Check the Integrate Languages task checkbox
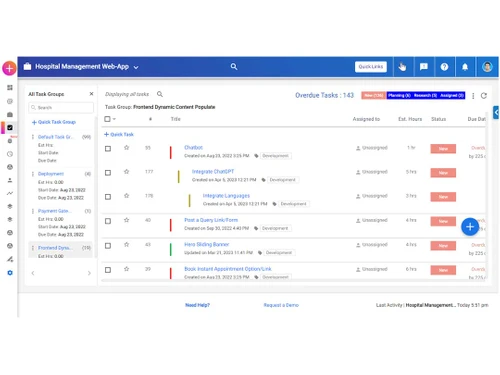The image size is (500, 375). click(x=108, y=197)
